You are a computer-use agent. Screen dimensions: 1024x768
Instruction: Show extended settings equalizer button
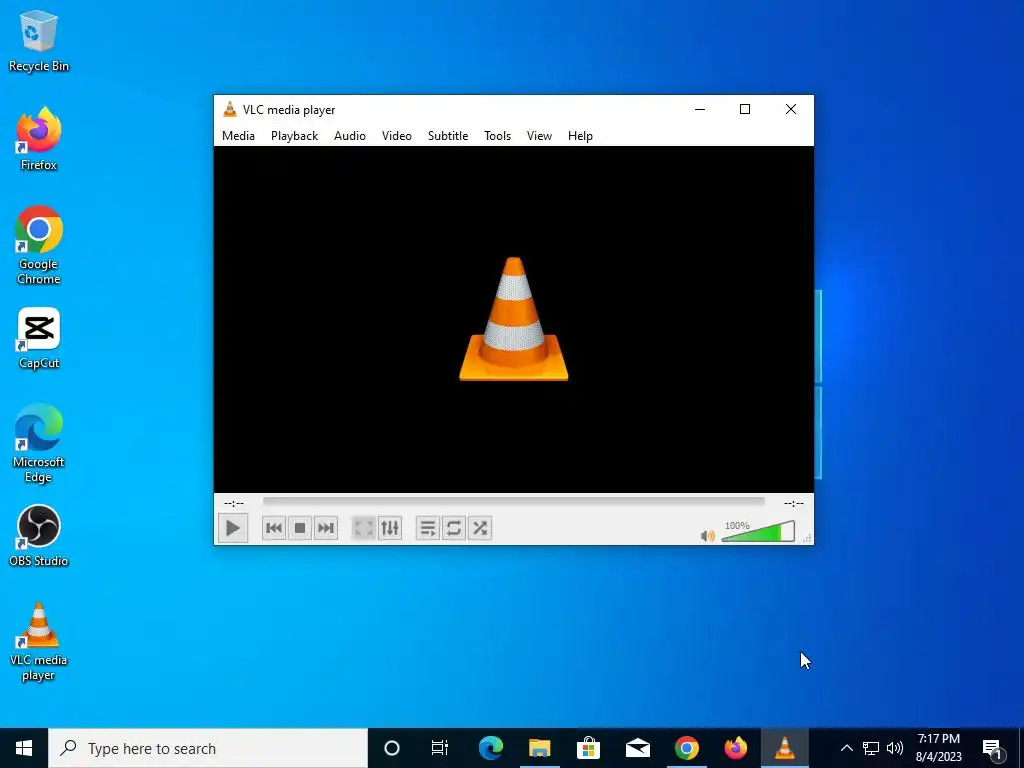click(390, 528)
